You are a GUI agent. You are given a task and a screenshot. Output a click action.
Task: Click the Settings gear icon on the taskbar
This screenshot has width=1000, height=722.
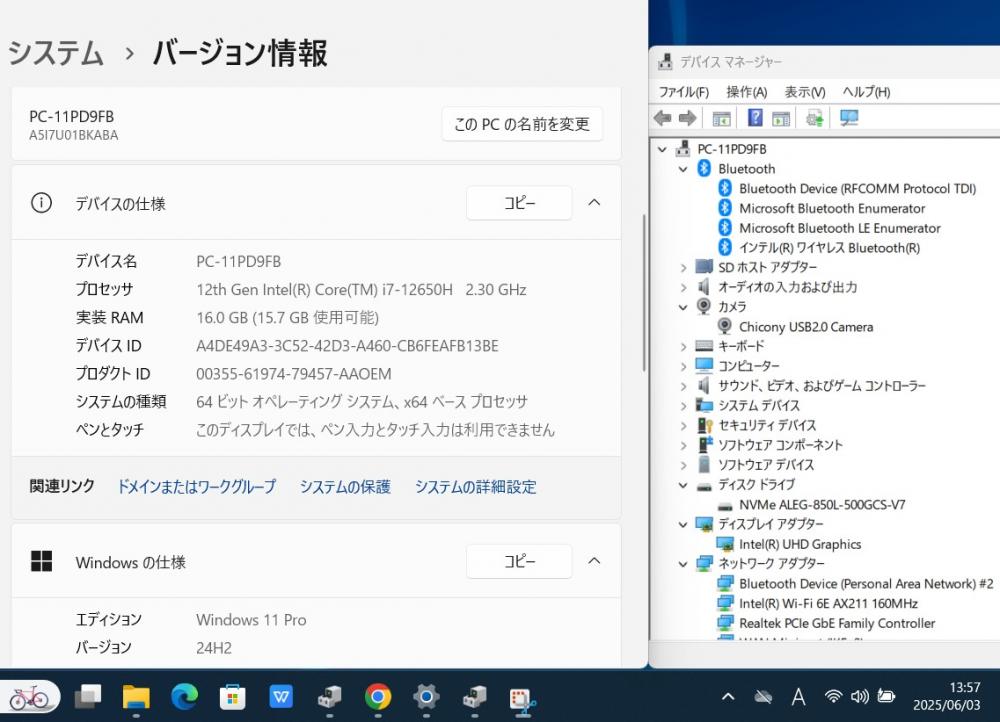(426, 696)
